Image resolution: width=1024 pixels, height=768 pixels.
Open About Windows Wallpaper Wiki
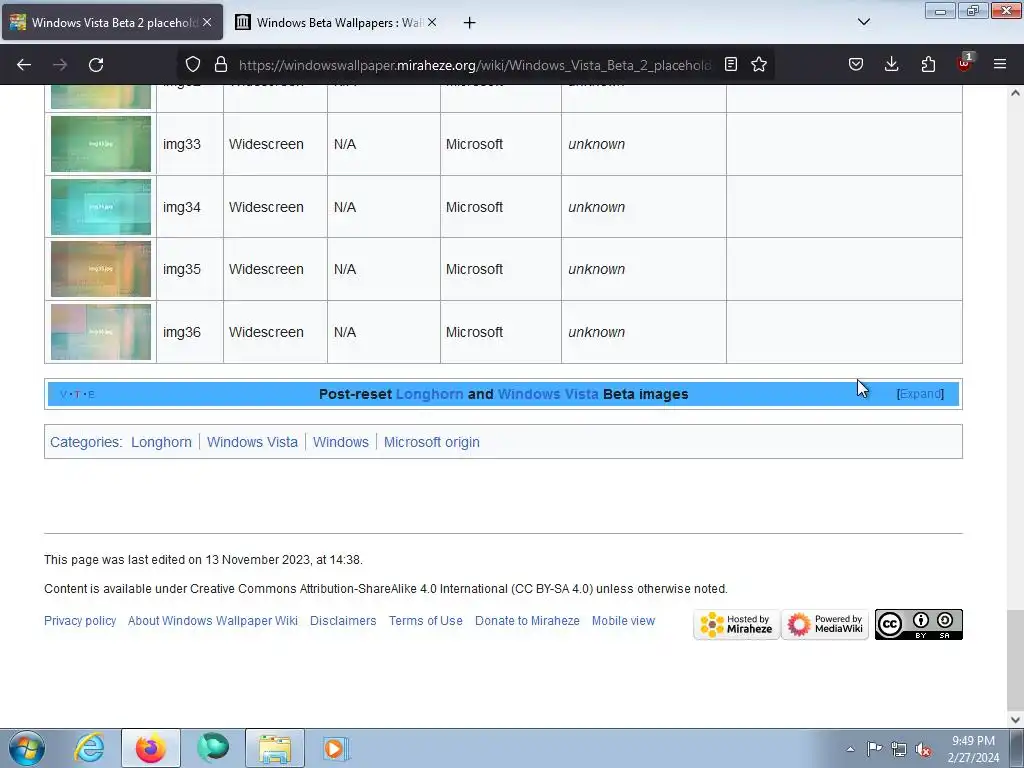(213, 621)
